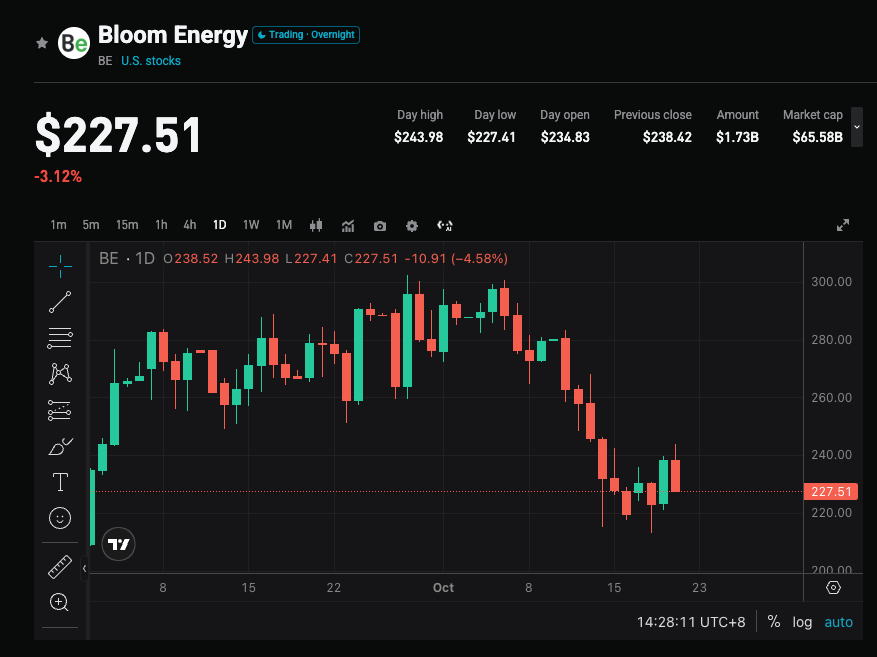Click the 14:28:11 UTC+8 timezone selector
Viewport: 877px width, 657px height.
691,622
